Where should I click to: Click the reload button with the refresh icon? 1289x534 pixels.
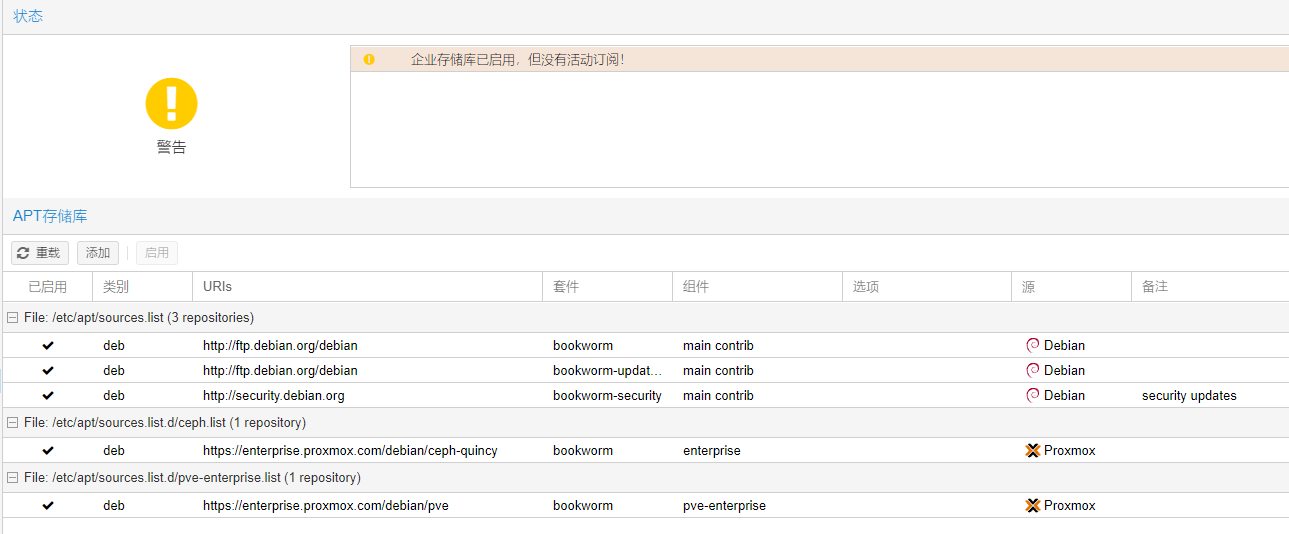tap(39, 253)
